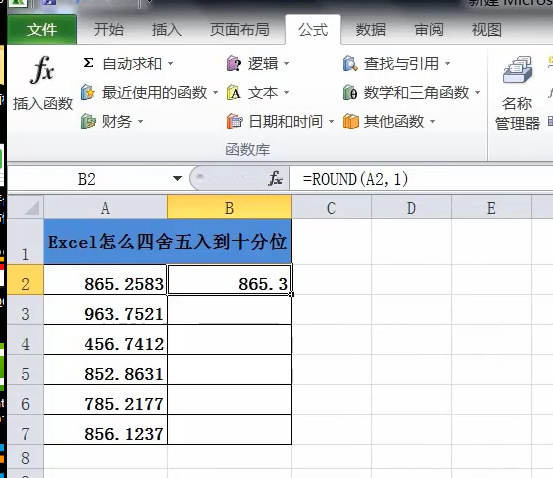Open the Name Manager (名称管理器)
This screenshot has width=553, height=478.
coord(517,93)
